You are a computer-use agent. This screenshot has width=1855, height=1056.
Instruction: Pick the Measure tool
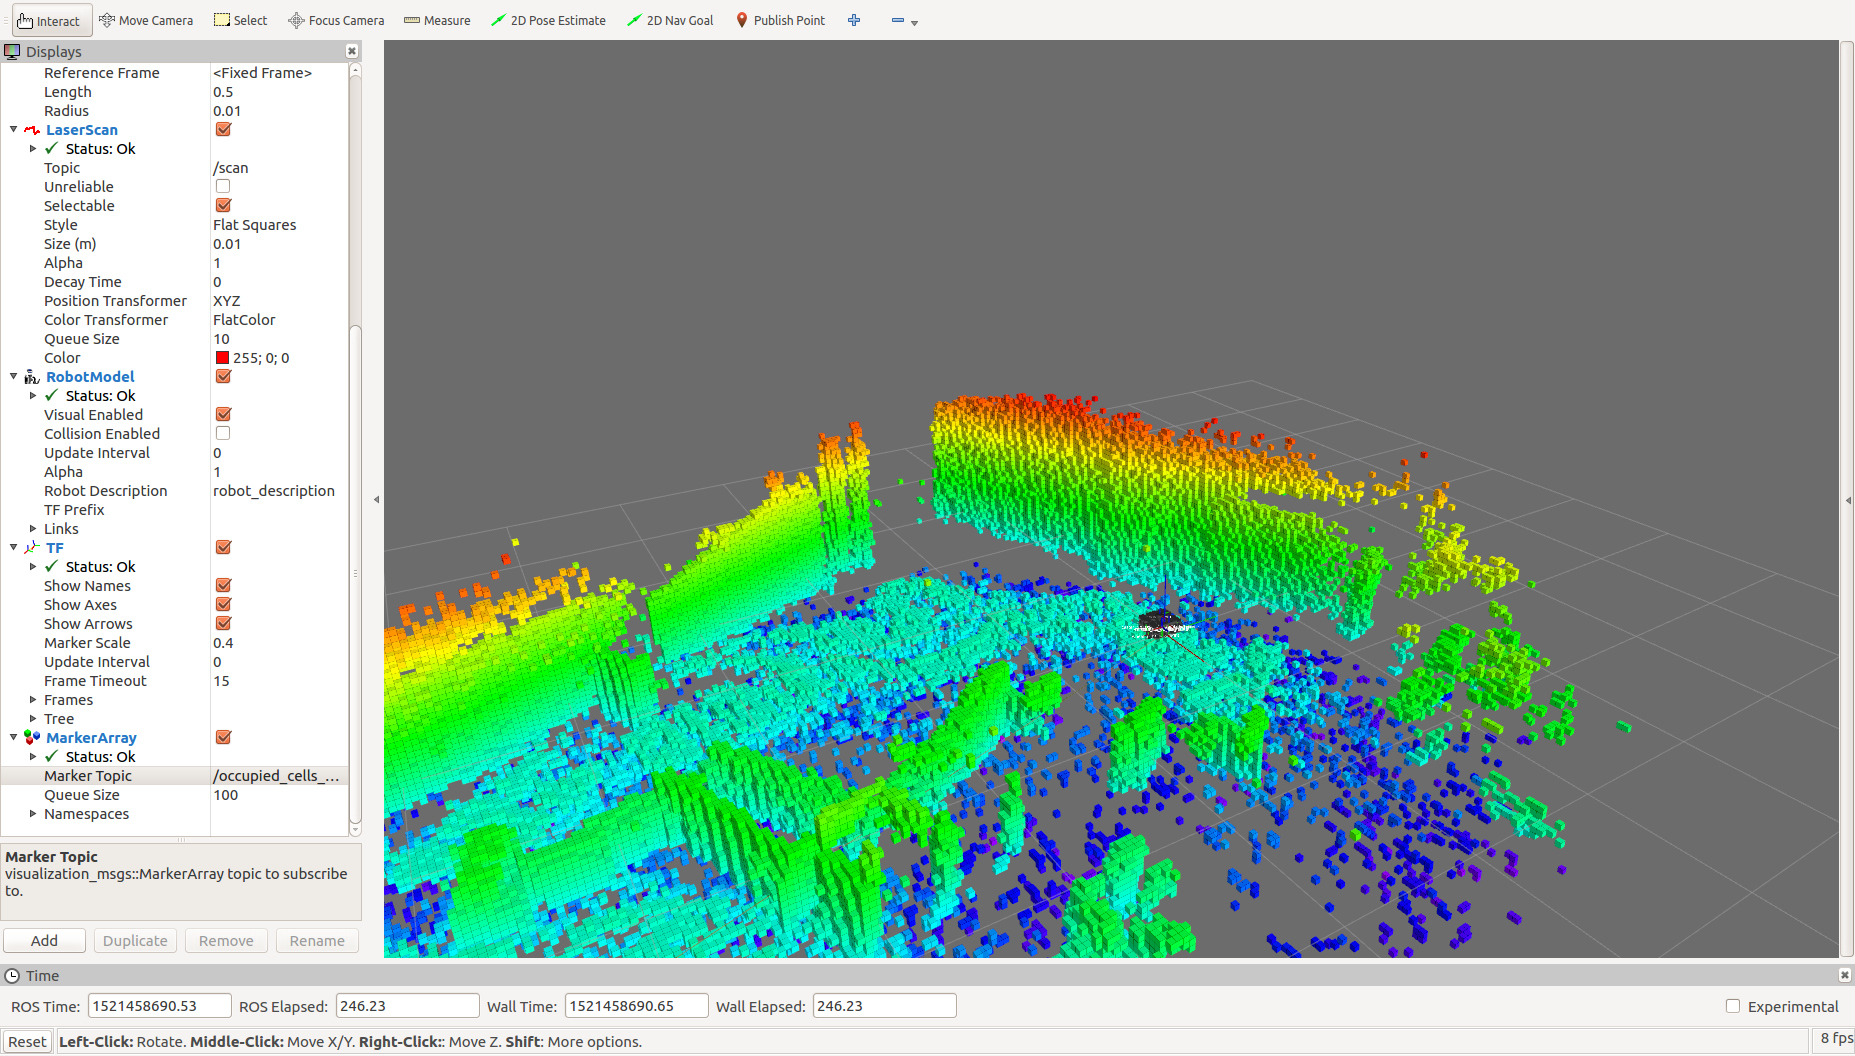(x=437, y=20)
